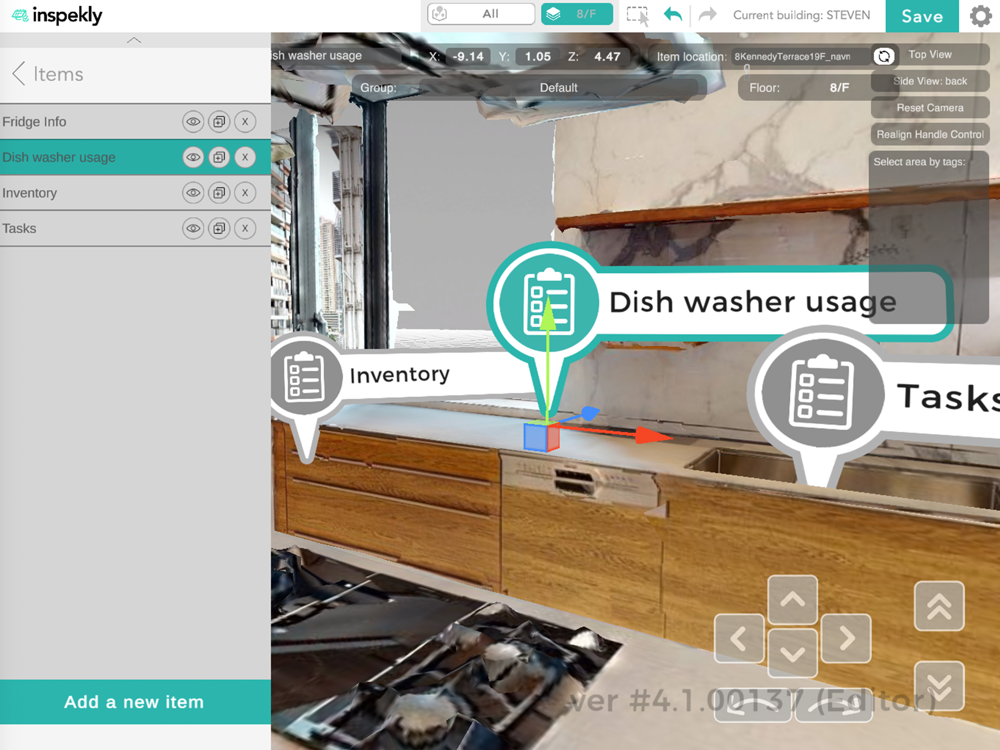Select the Tasks list row
The width and height of the screenshot is (1000, 750).
click(x=135, y=228)
